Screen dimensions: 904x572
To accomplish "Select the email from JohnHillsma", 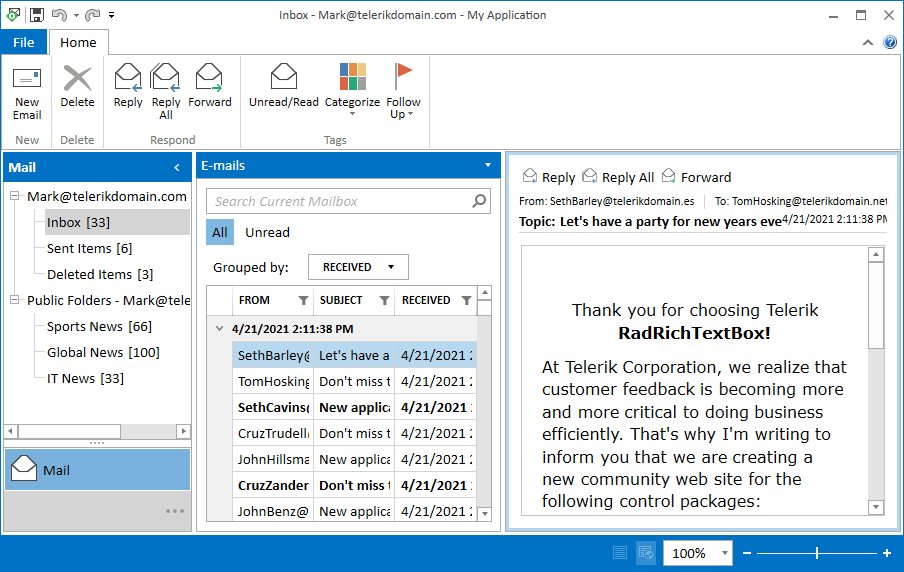I will coord(354,459).
